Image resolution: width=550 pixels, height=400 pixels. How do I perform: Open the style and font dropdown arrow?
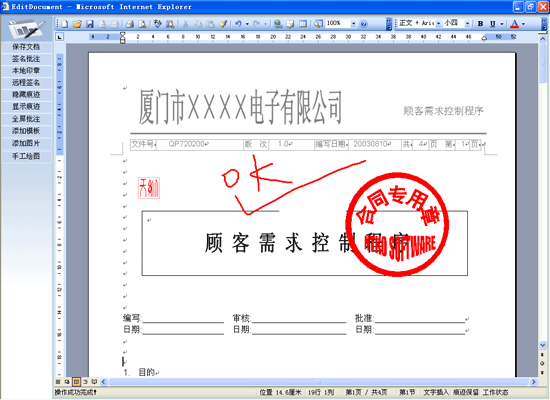[438, 24]
